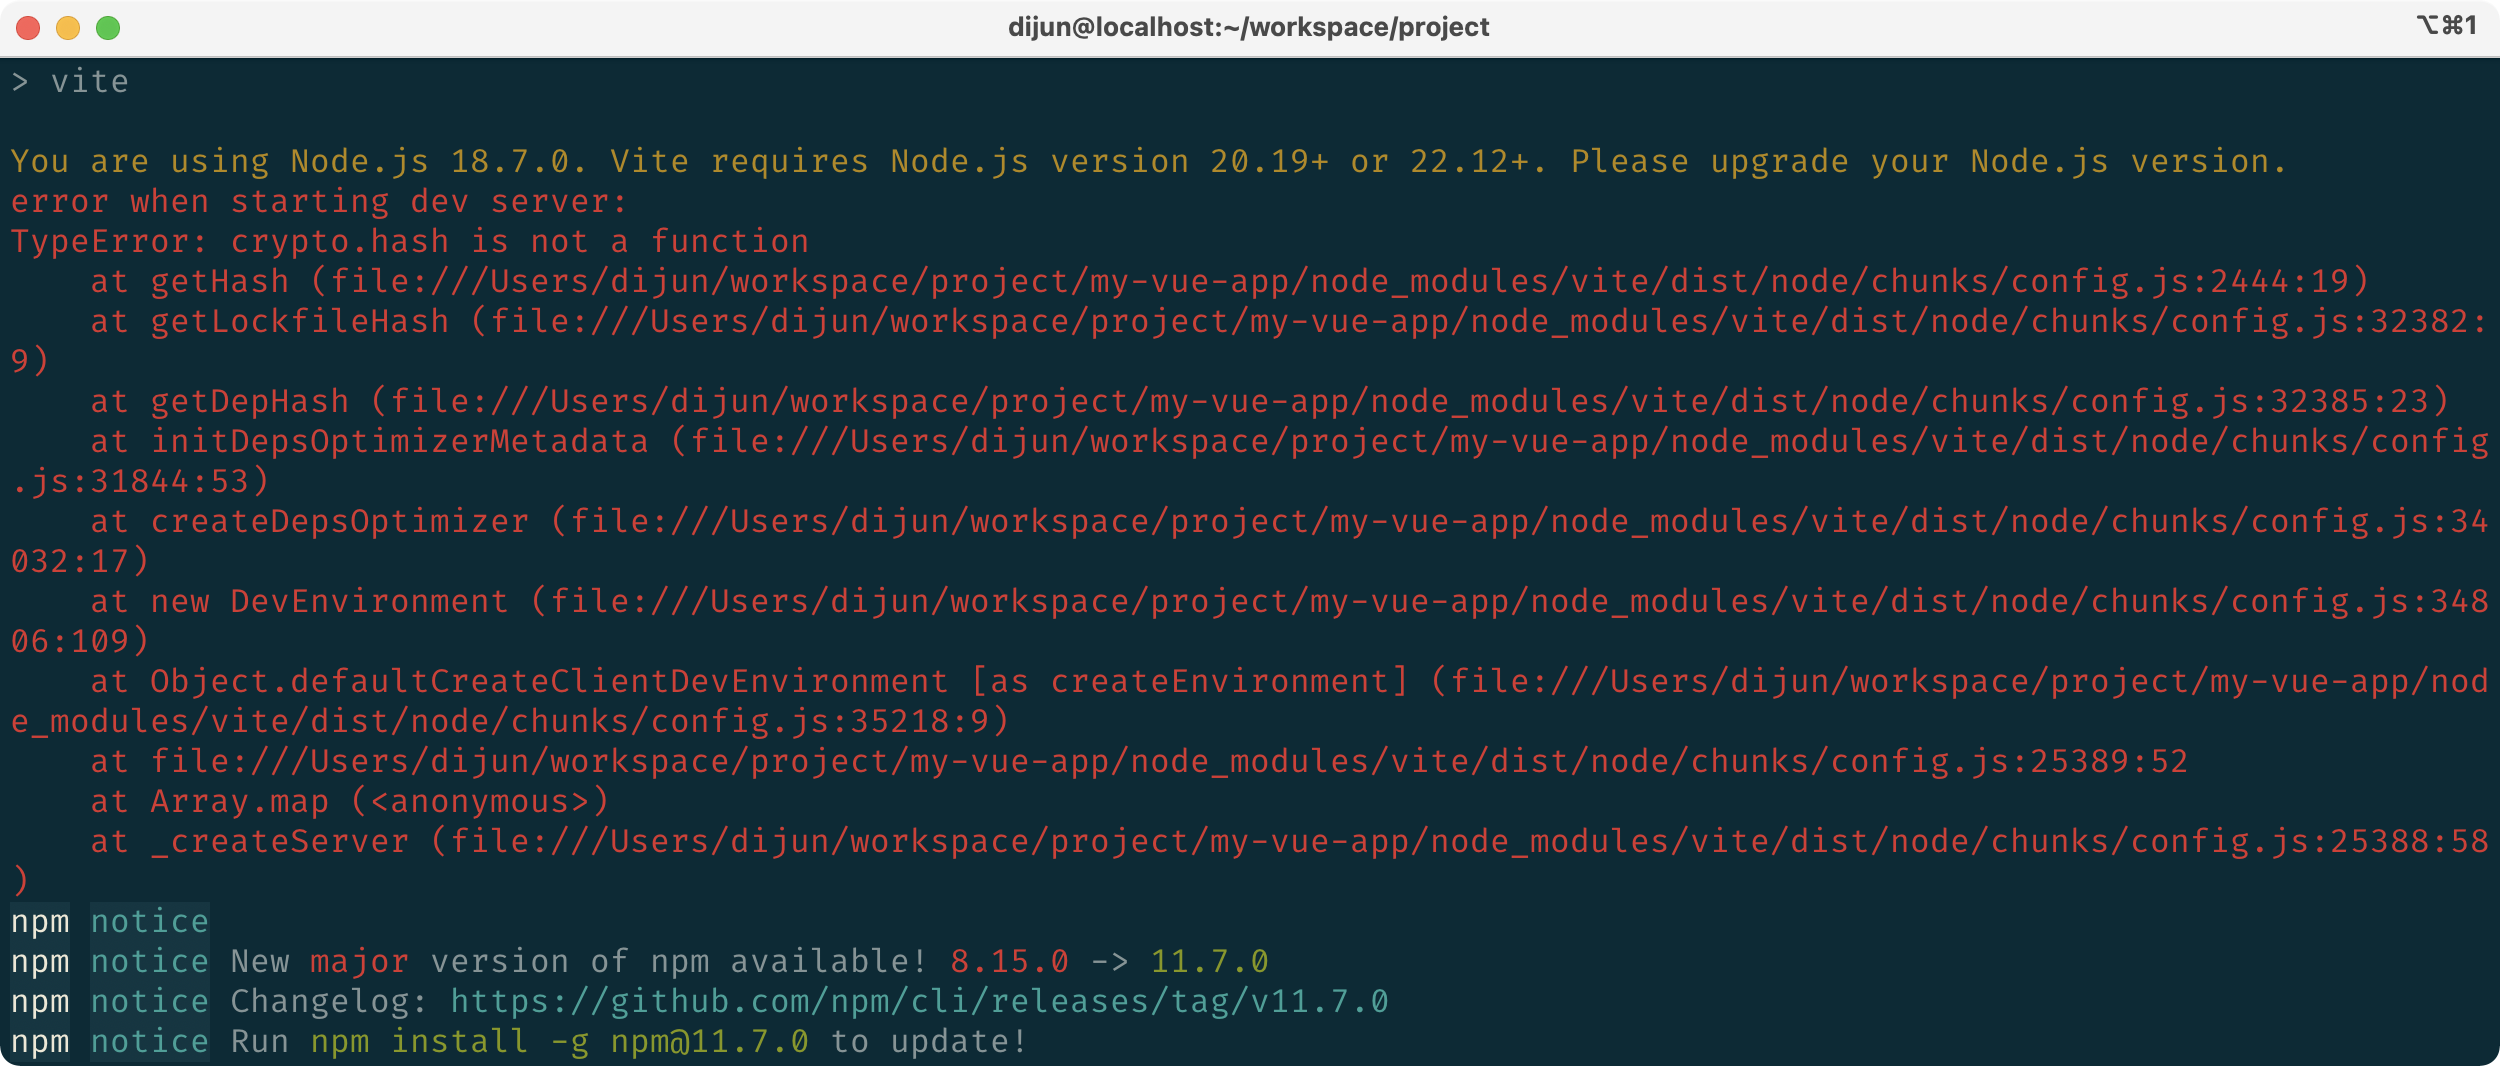The image size is (2500, 1066).
Task: Click the window title dijun@localhost:~/workspace/project
Action: tap(1248, 27)
